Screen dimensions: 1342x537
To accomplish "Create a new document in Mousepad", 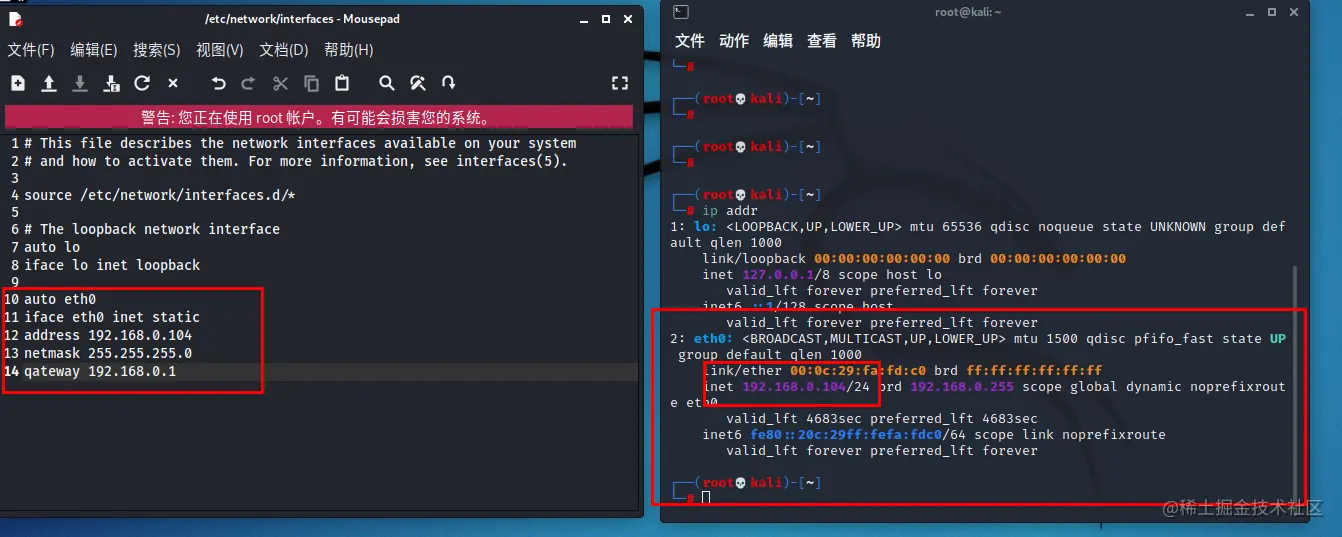I will [x=18, y=83].
